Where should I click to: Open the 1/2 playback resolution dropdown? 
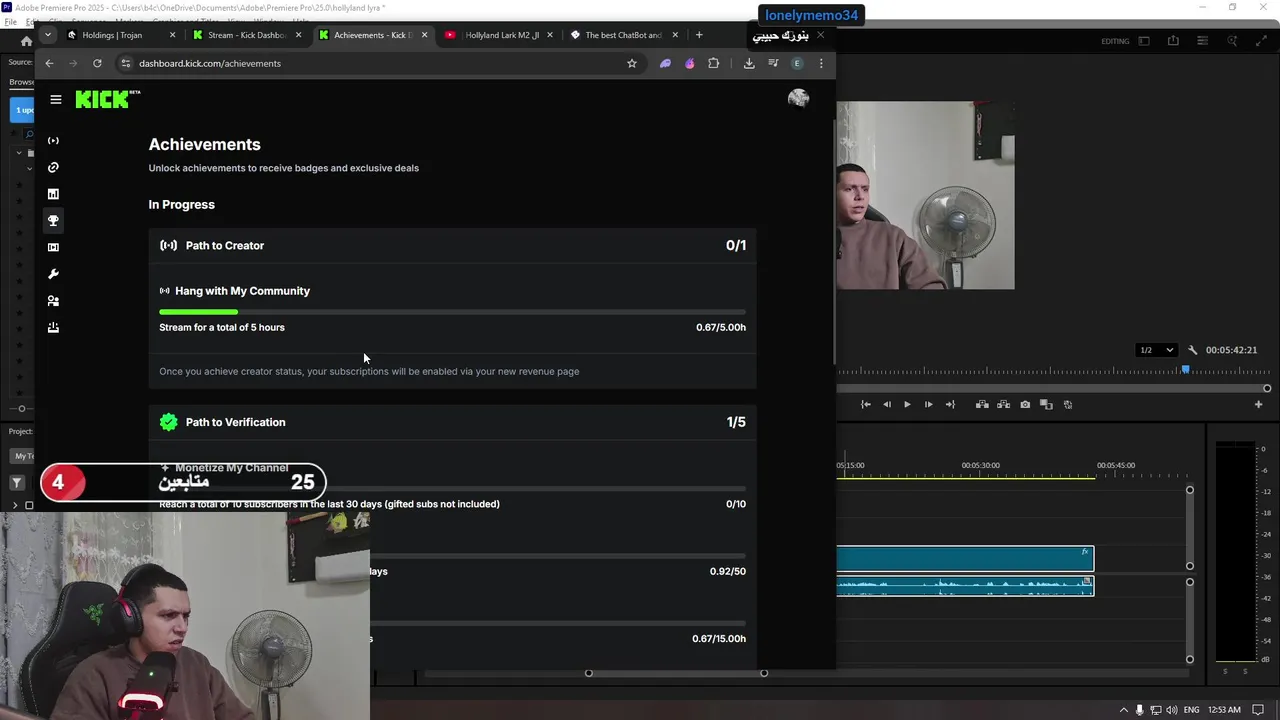point(1157,350)
